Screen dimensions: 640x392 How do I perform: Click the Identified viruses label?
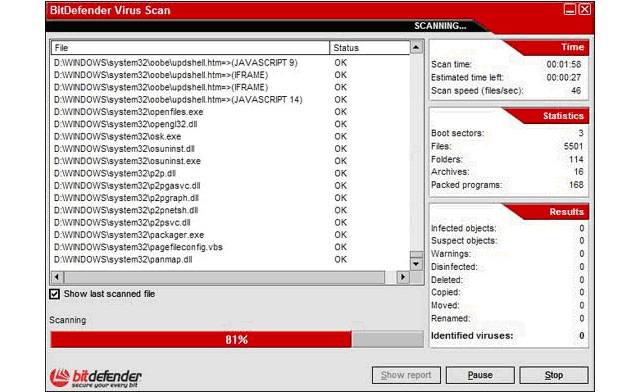pos(472,336)
